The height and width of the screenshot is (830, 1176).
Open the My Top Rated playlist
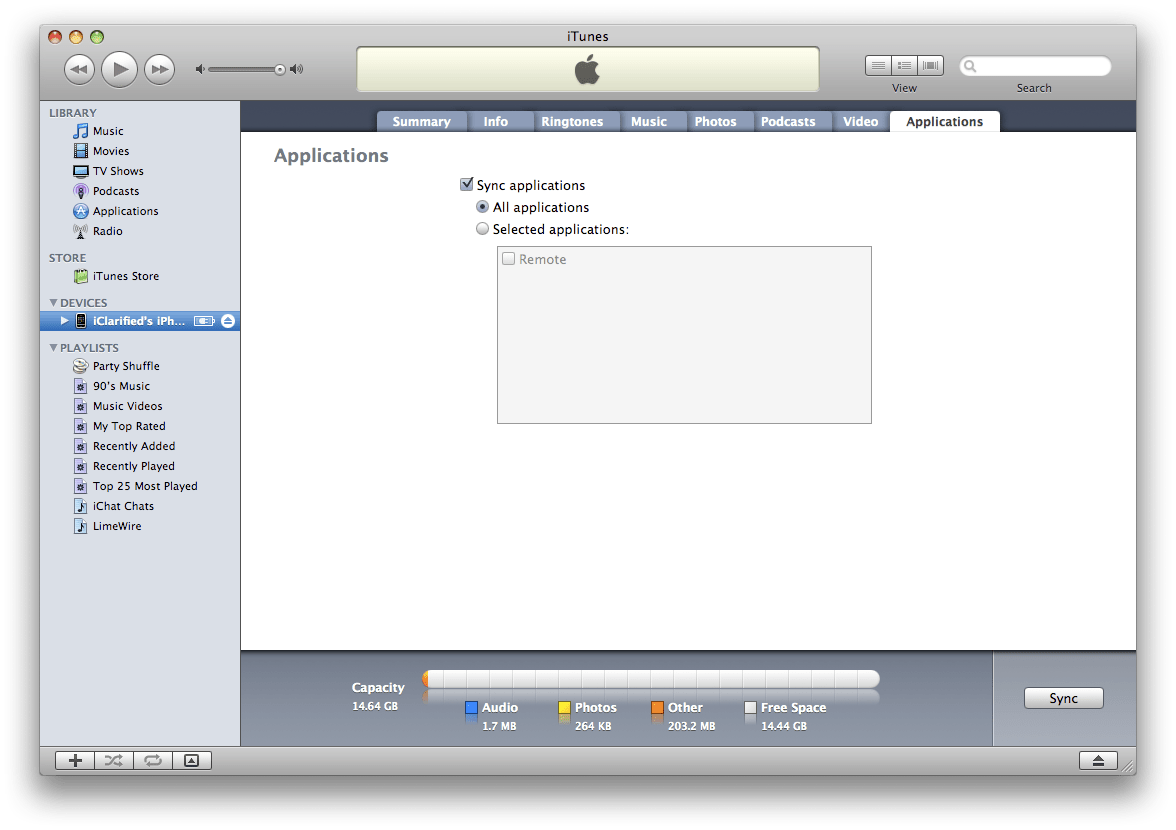click(129, 426)
